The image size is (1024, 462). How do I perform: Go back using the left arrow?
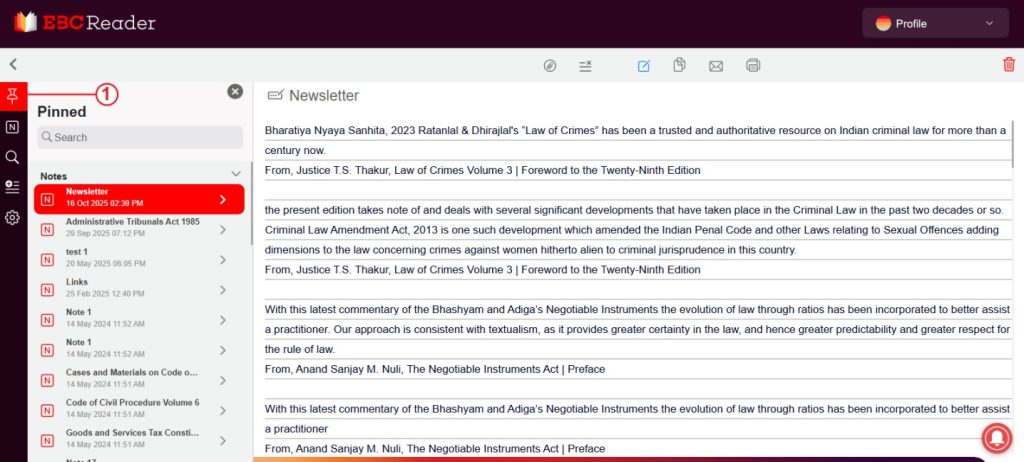coord(13,65)
